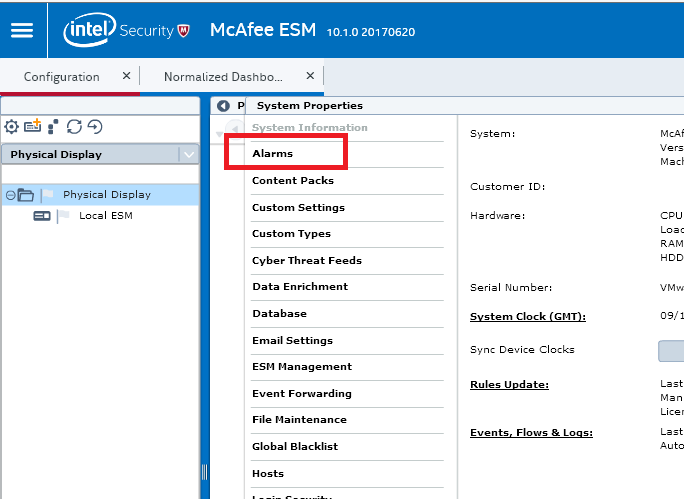684x499 pixels.
Task: Click the multi-device management icon
Action: pyautogui.click(x=53, y=126)
